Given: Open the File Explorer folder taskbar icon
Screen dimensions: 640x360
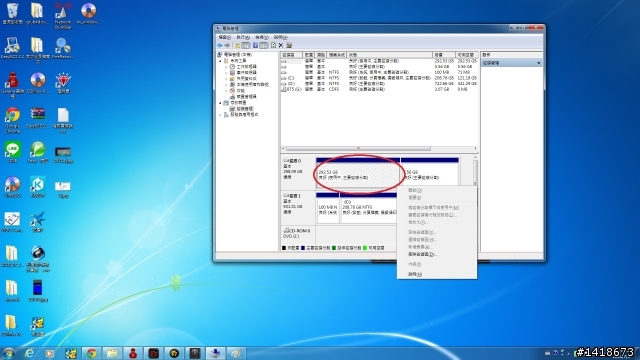Looking at the screenshot, I should coord(112,353).
